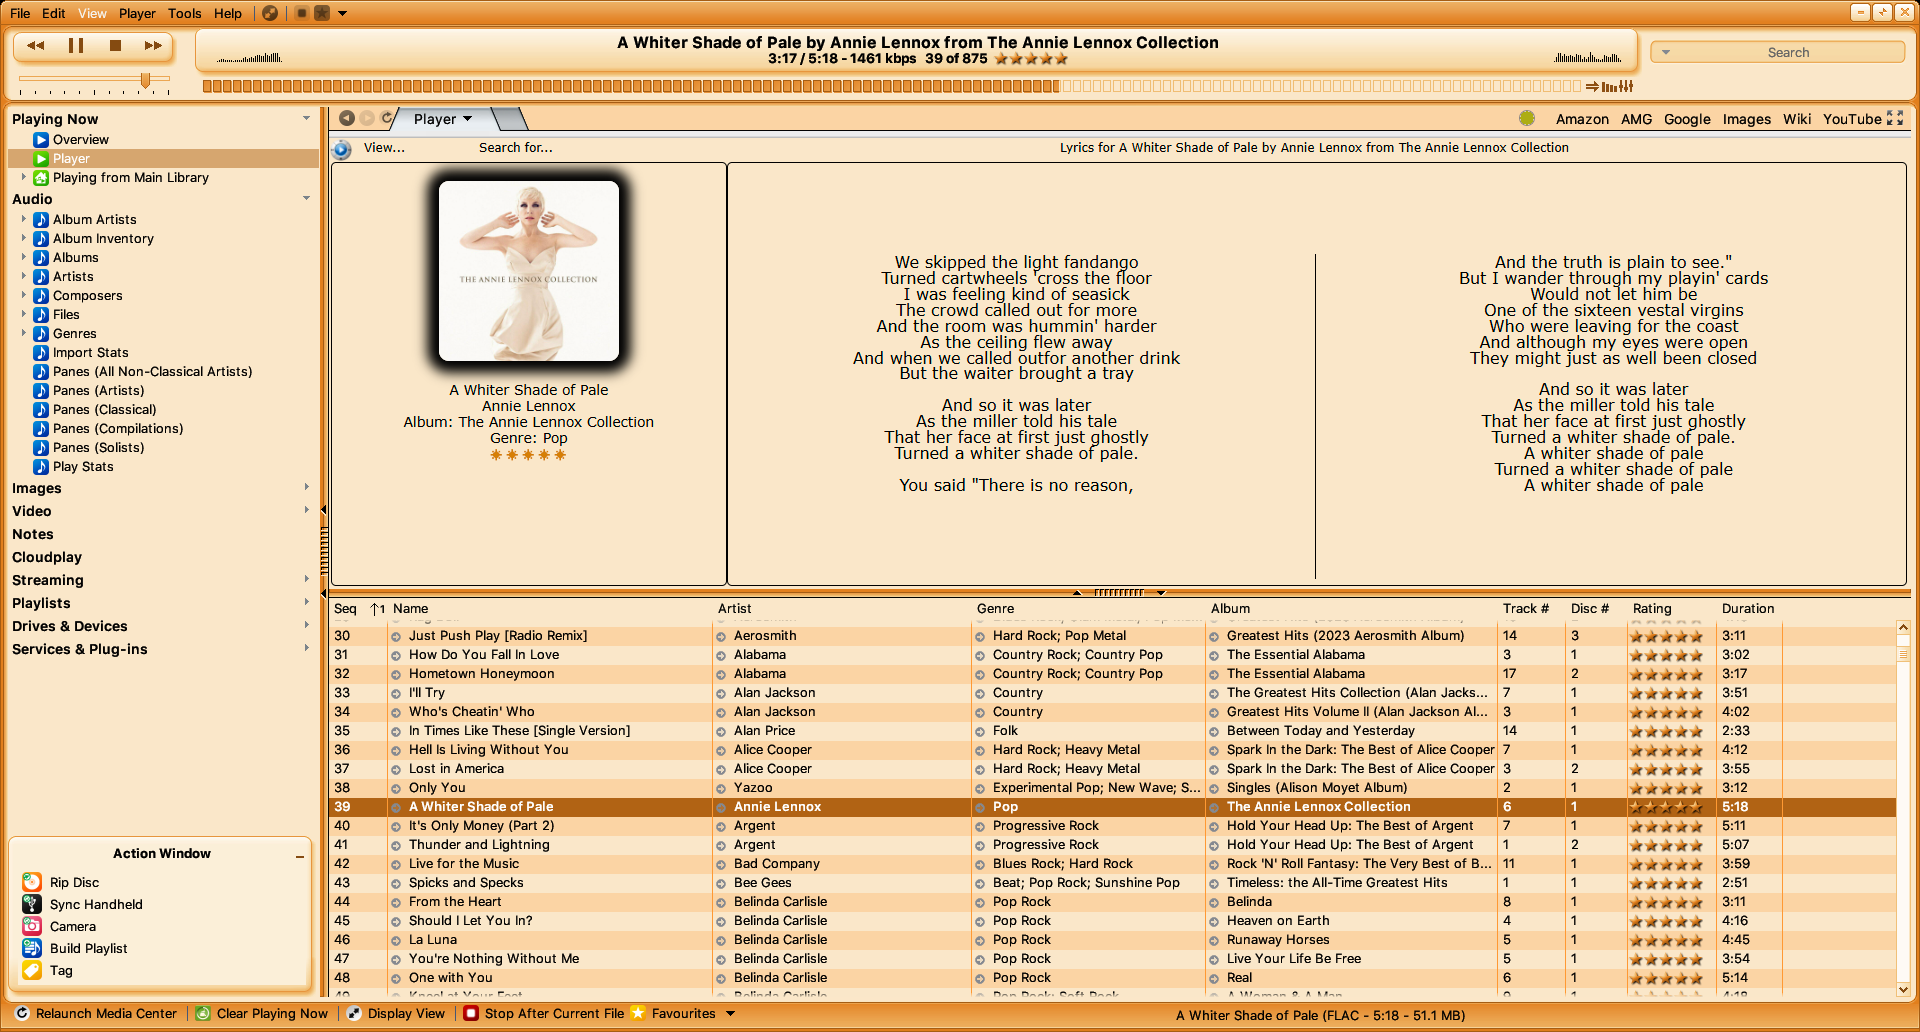Click the Rip Disc icon
1920x1032 pixels.
[32, 882]
